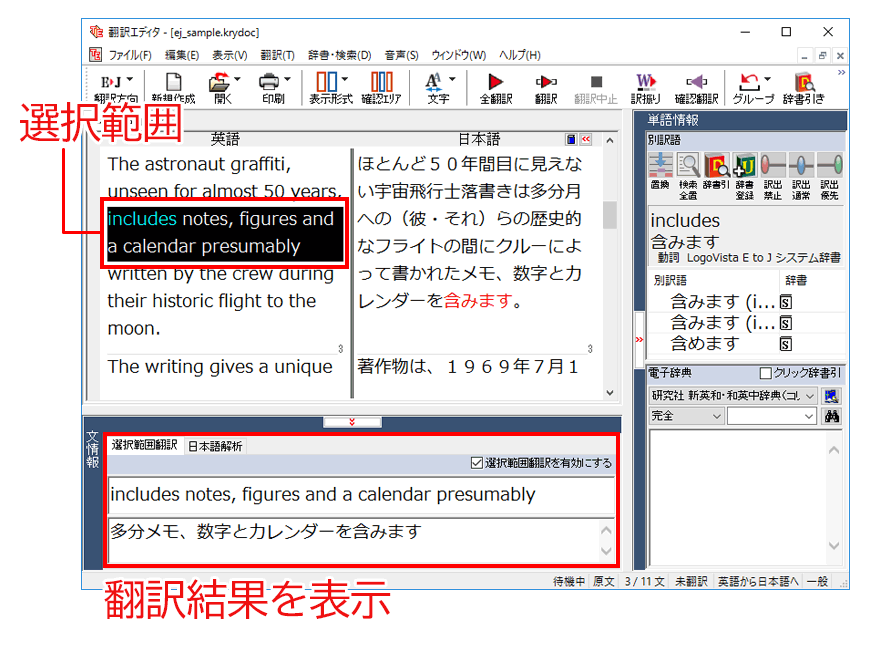Open the search-term combo box next to 完全

pyautogui.click(x=772, y=416)
